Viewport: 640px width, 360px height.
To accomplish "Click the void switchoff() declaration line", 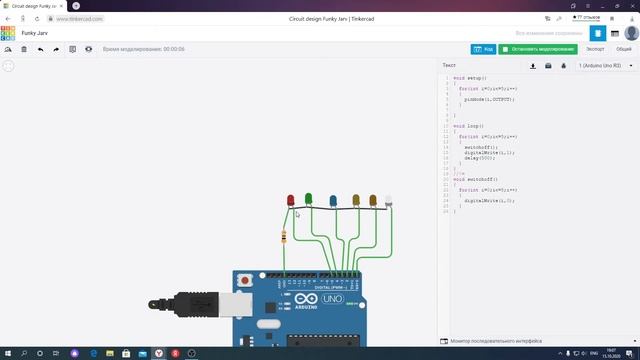I will [476, 179].
